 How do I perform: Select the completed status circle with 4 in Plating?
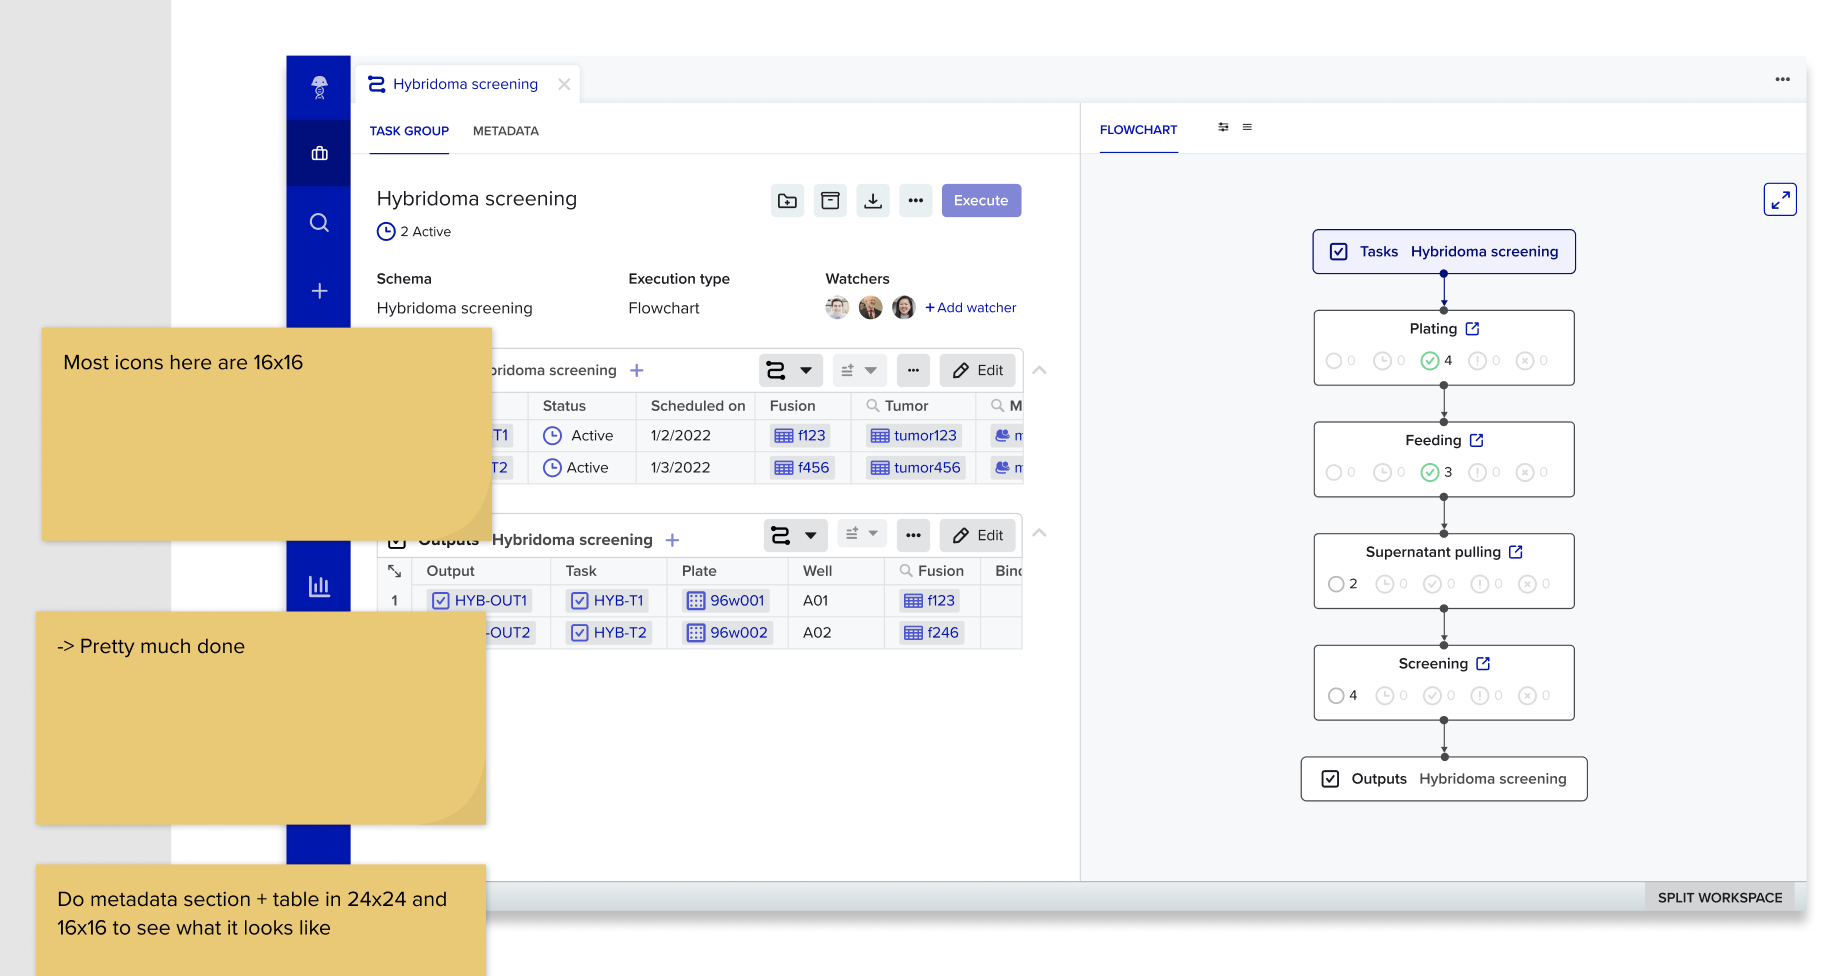(1430, 361)
